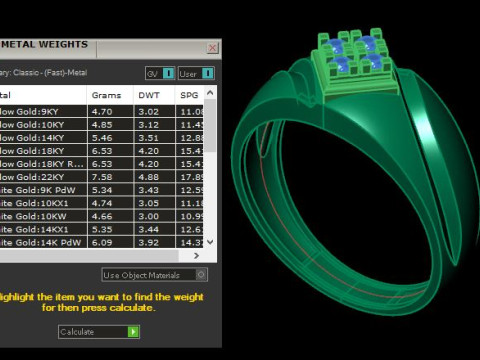Viewport: 480px width, 360px height.
Task: Click the 5.34 grams value
Action: 102,190
